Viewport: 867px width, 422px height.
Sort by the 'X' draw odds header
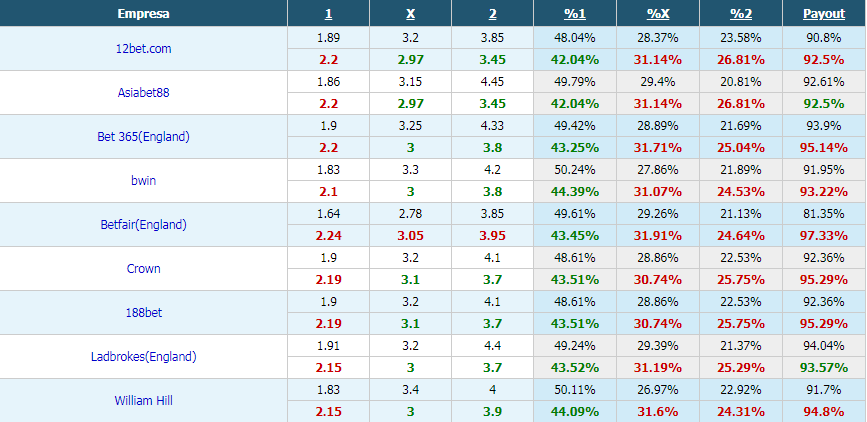(x=410, y=14)
